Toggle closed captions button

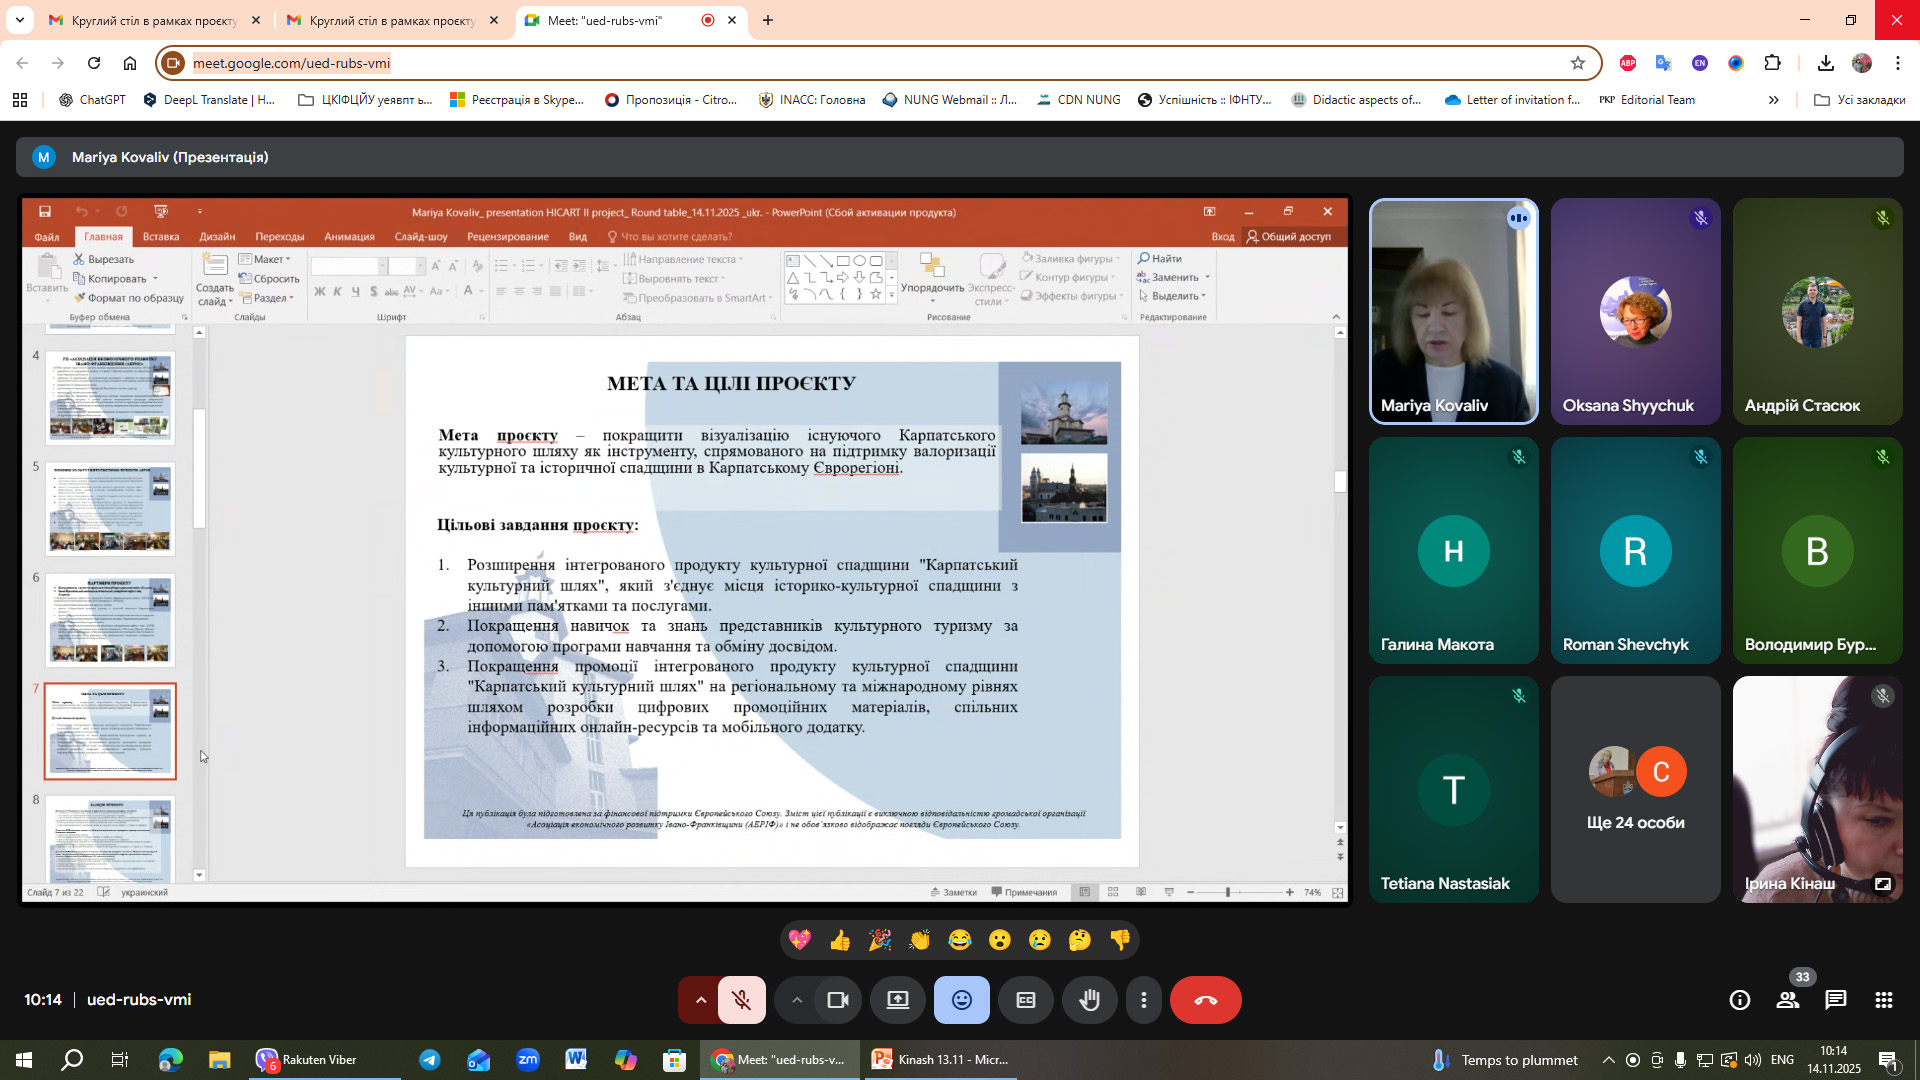coord(1026,1000)
